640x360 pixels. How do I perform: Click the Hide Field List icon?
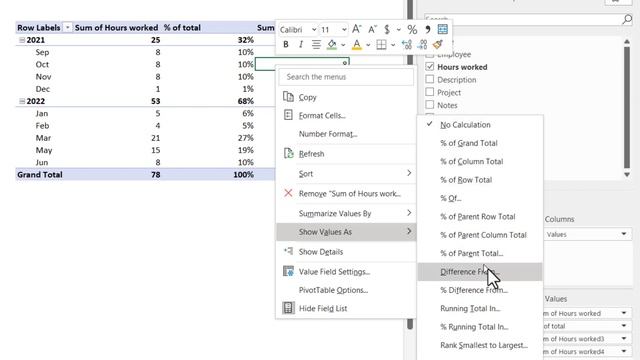(288, 308)
